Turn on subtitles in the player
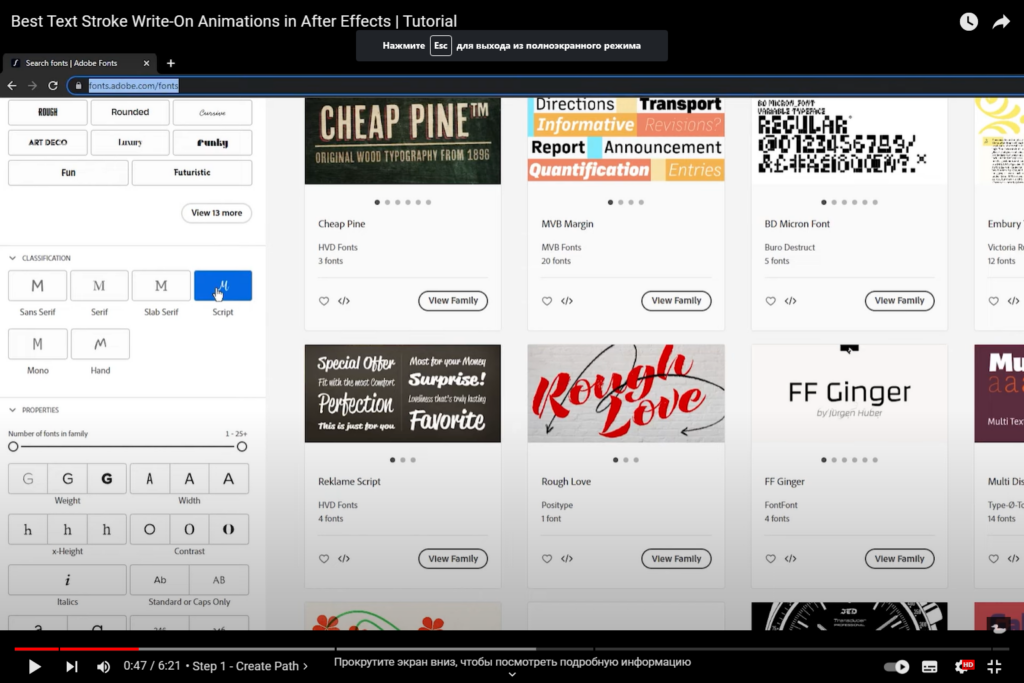Screen dimensions: 1024x683 tap(929, 667)
